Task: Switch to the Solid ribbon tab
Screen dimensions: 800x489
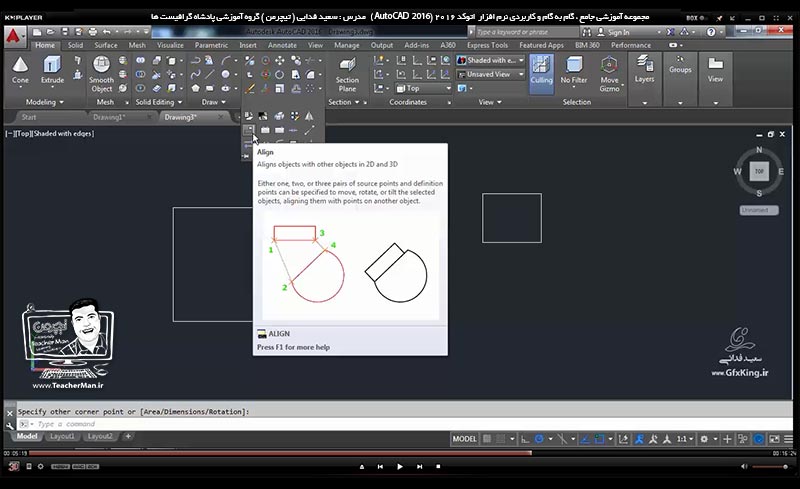Action: point(75,45)
